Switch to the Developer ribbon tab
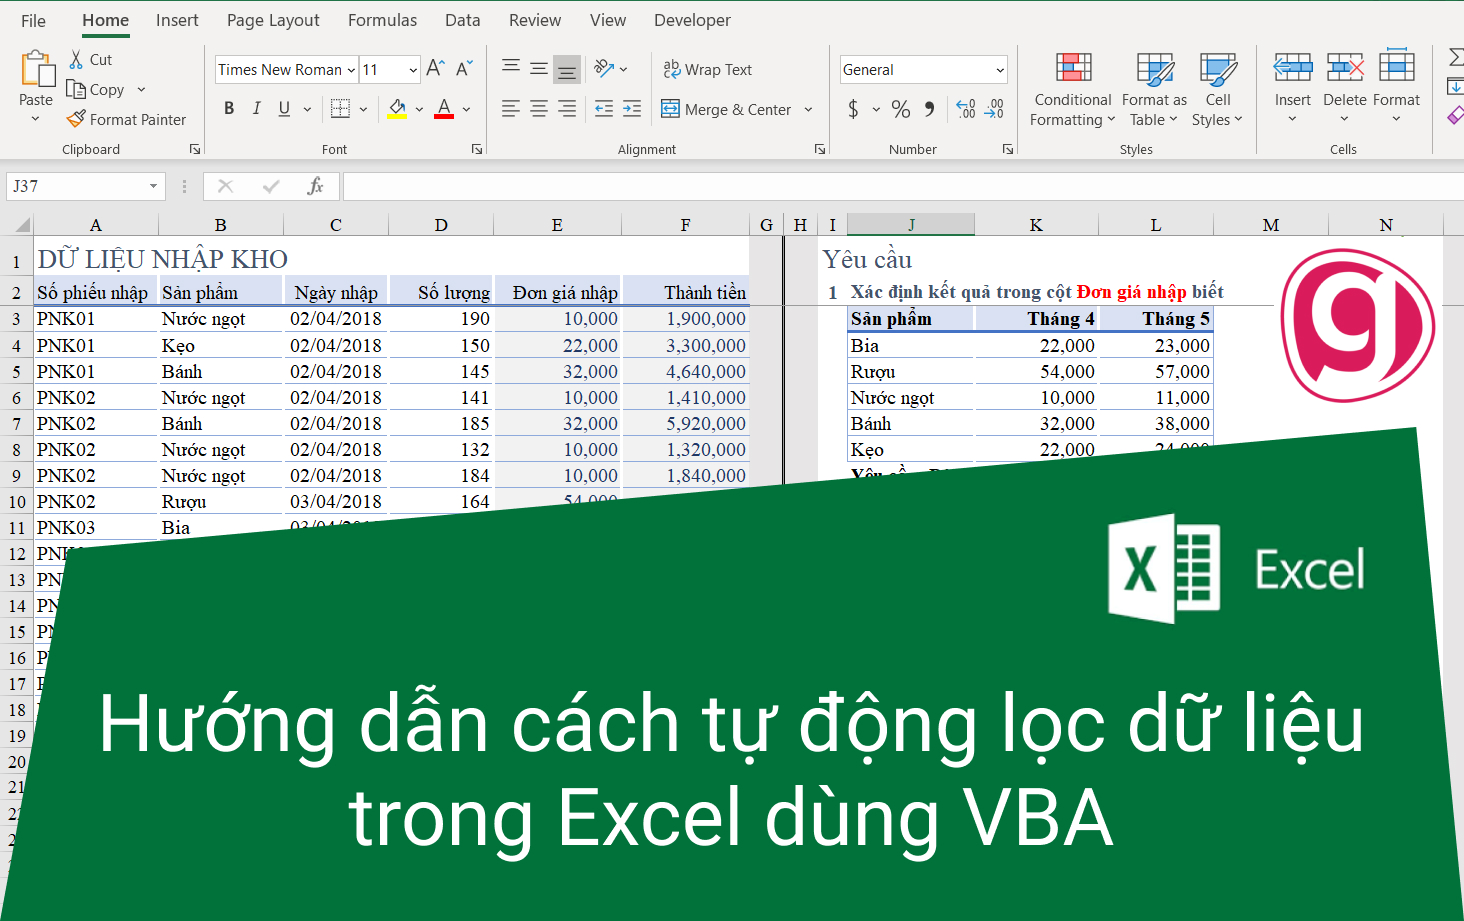The width and height of the screenshot is (1464, 921). [x=691, y=19]
